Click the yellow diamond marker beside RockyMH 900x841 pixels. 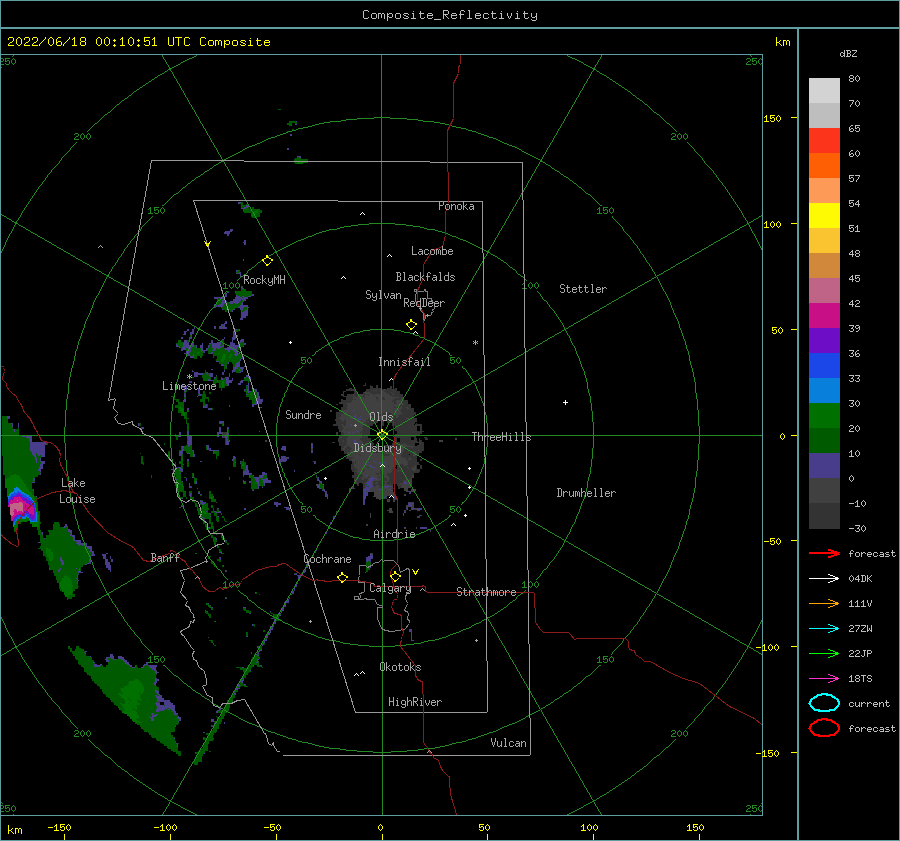pyautogui.click(x=267, y=261)
